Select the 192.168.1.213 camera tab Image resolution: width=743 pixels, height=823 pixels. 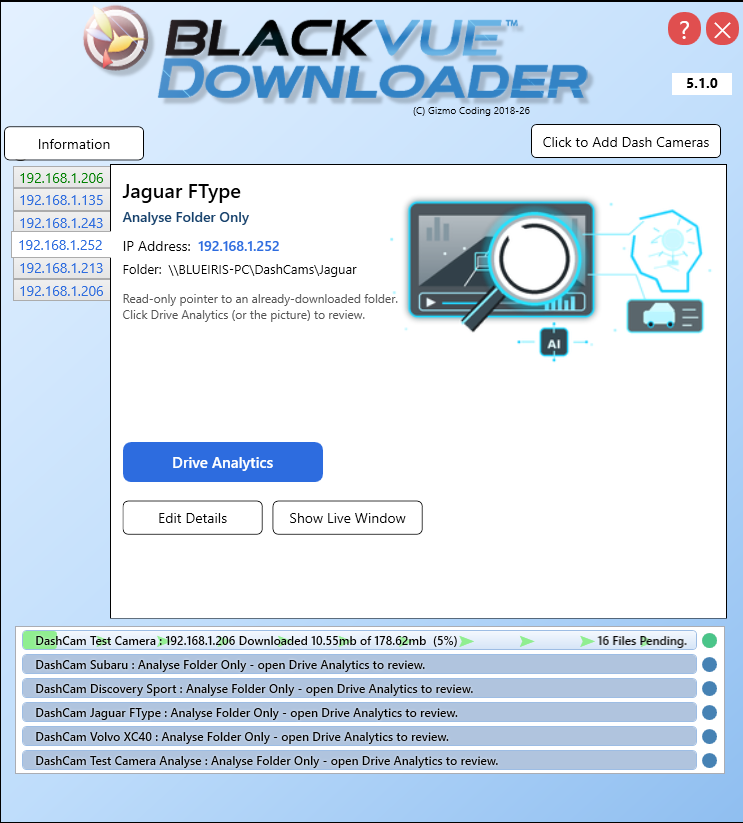click(x=62, y=268)
